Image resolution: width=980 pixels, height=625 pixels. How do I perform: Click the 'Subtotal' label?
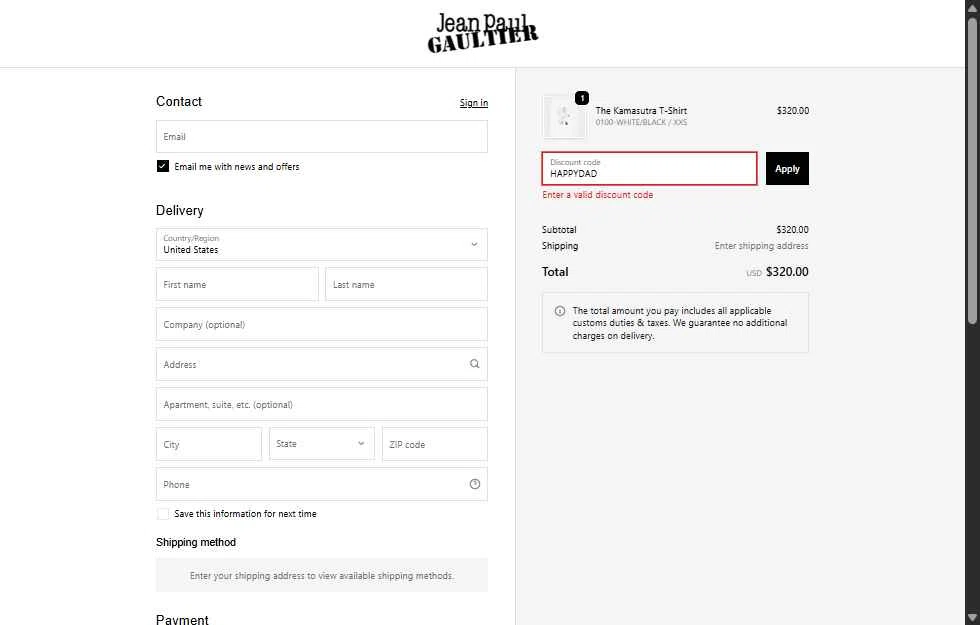tap(559, 230)
